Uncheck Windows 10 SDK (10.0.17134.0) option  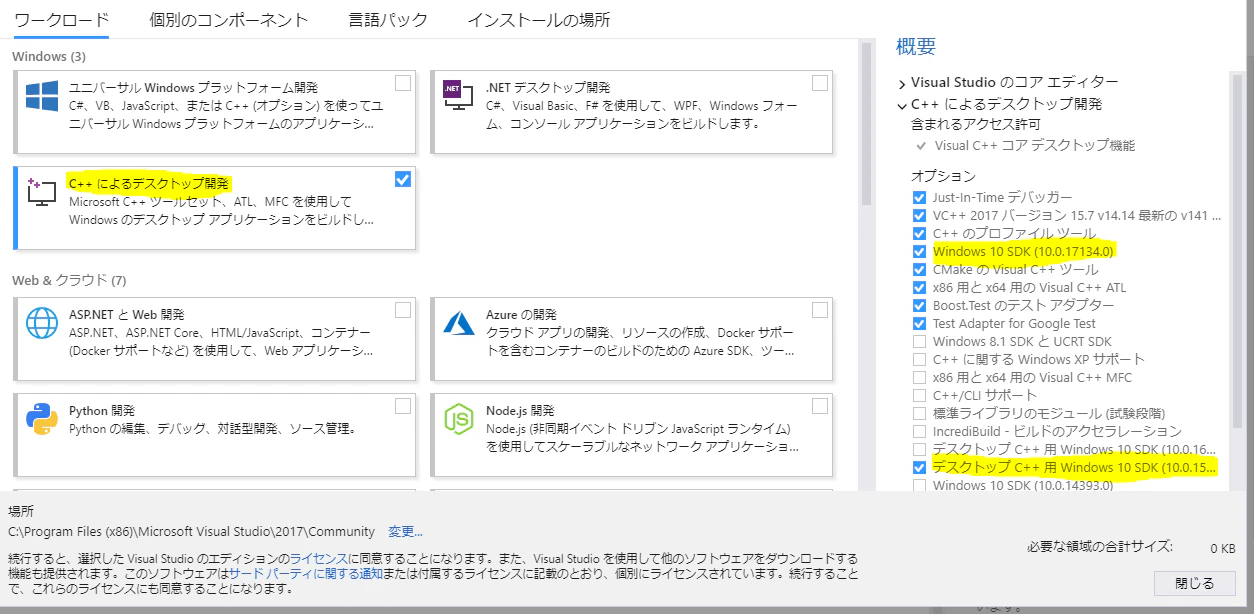click(919, 251)
